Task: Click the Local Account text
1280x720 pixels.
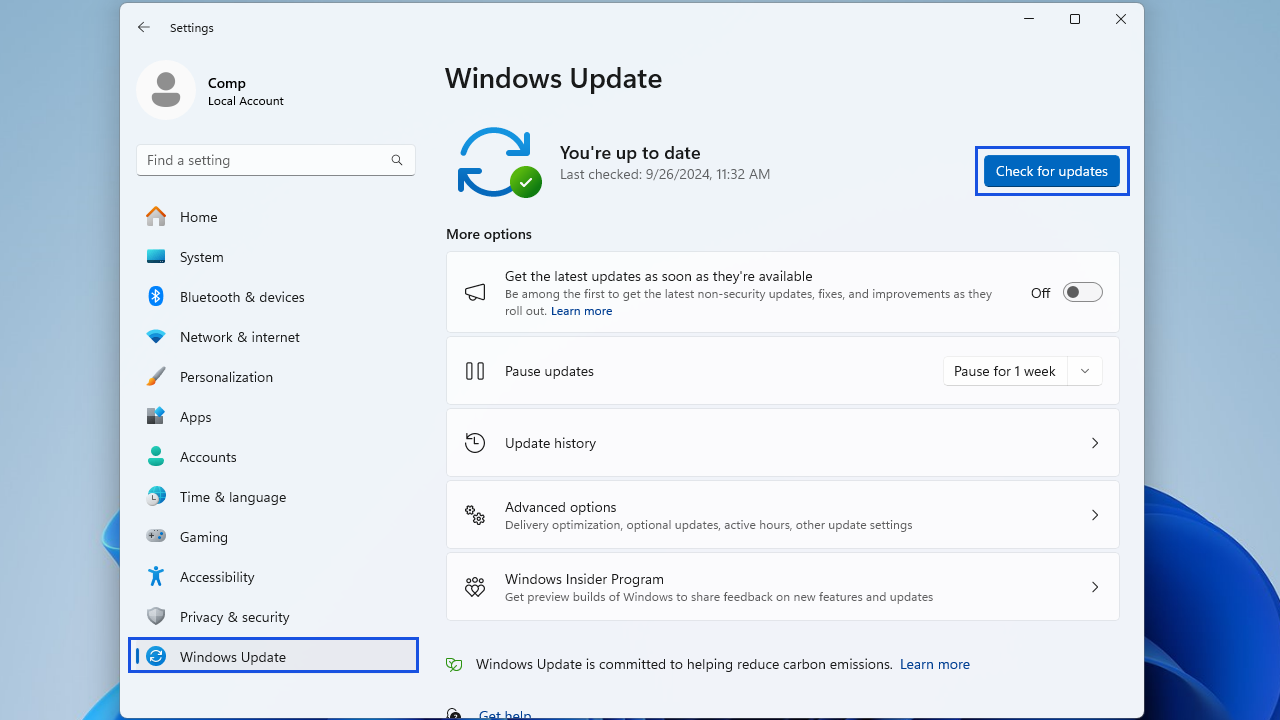Action: pos(246,101)
